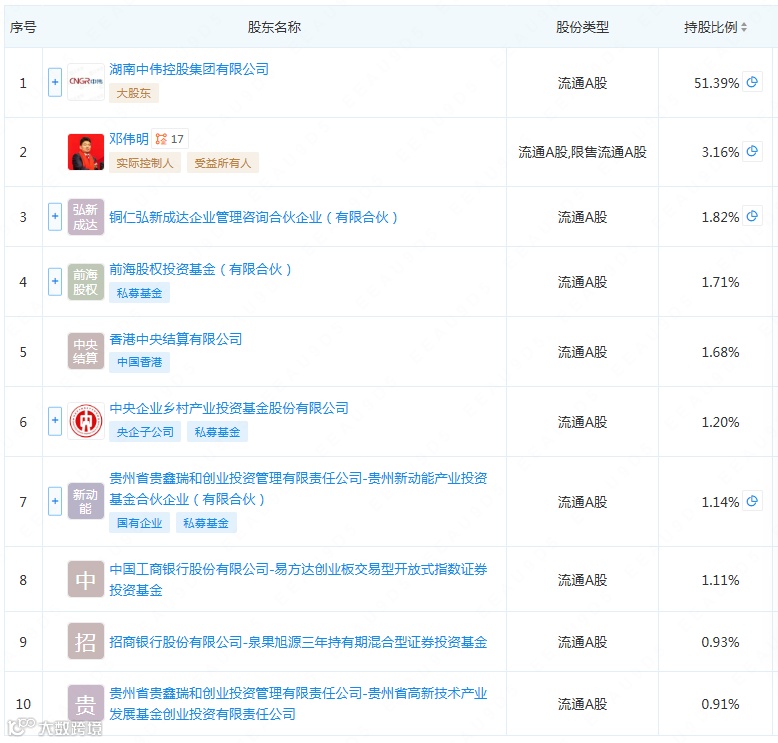Expand row 3 铜仁弘新成达 with plus button
778x743 pixels.
(x=55, y=216)
